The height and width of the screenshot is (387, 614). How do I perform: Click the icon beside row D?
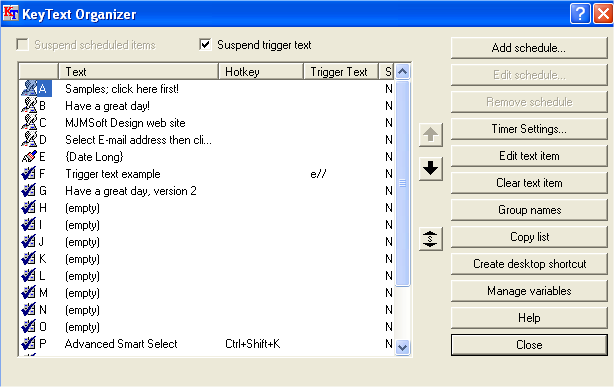(x=29, y=139)
